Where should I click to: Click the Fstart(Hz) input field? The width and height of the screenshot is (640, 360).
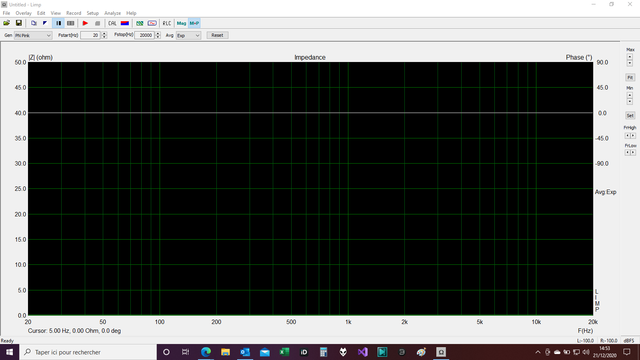[90, 36]
